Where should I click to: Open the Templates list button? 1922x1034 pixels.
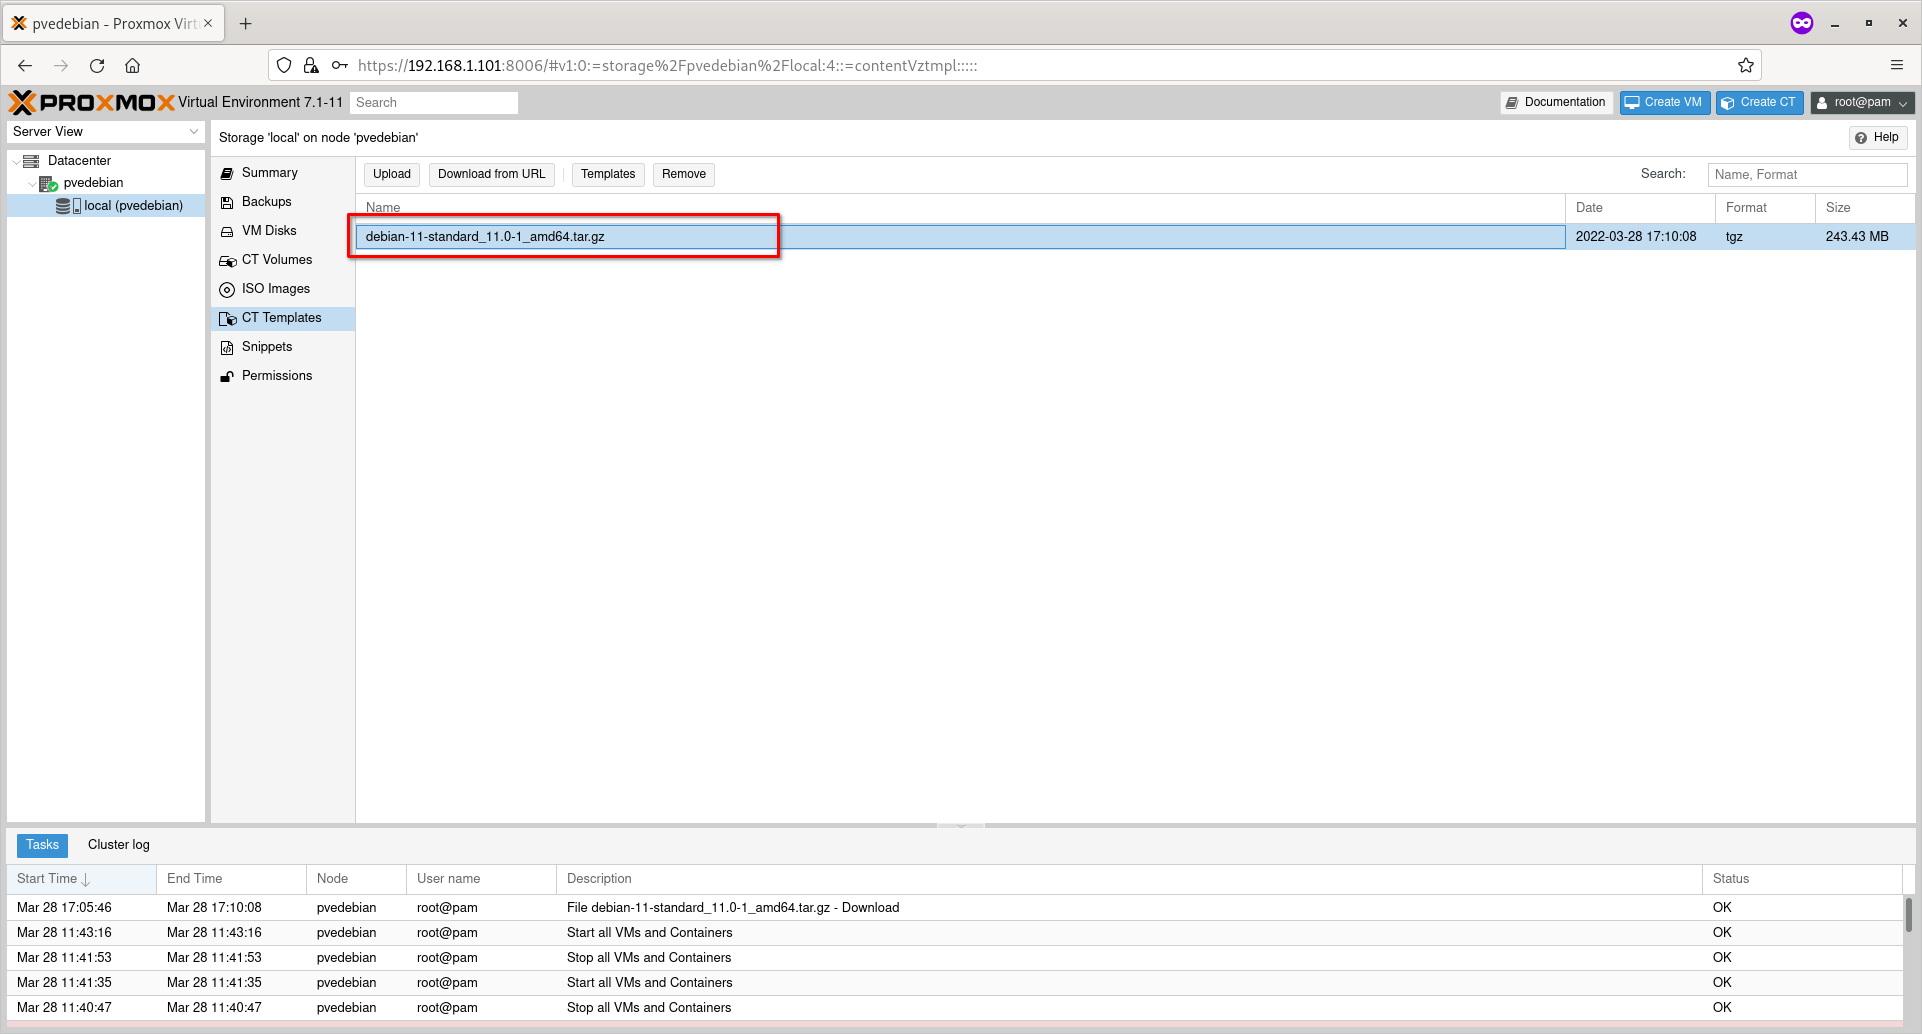coord(608,174)
